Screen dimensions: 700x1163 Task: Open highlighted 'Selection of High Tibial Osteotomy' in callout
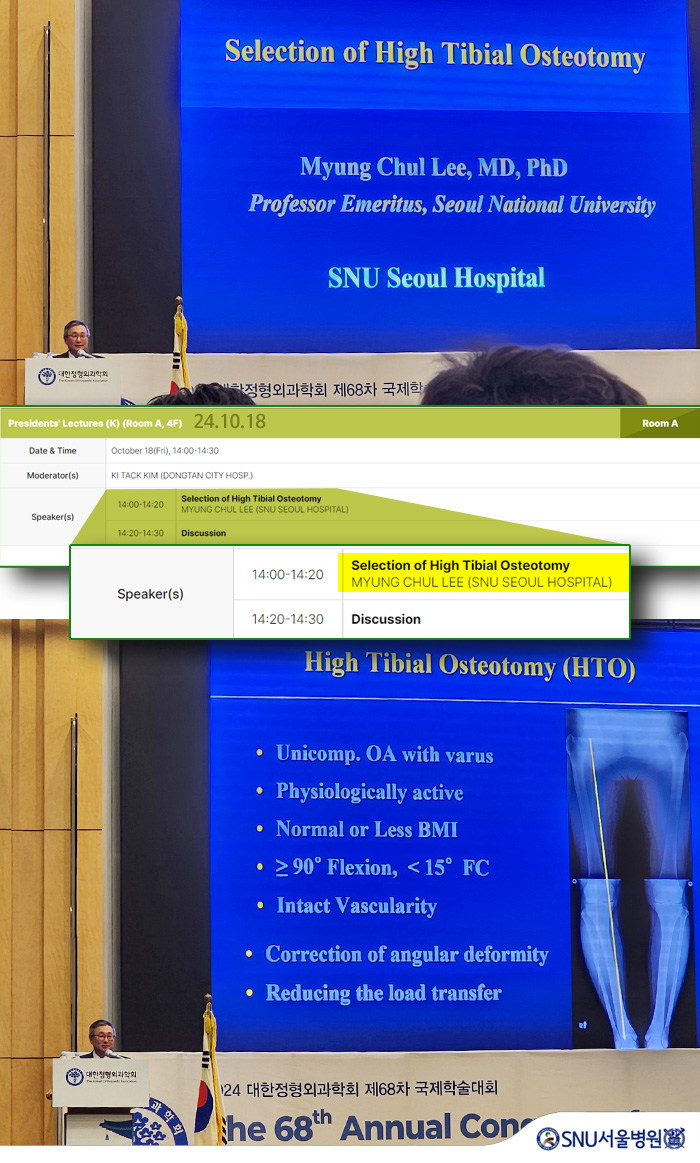460,566
